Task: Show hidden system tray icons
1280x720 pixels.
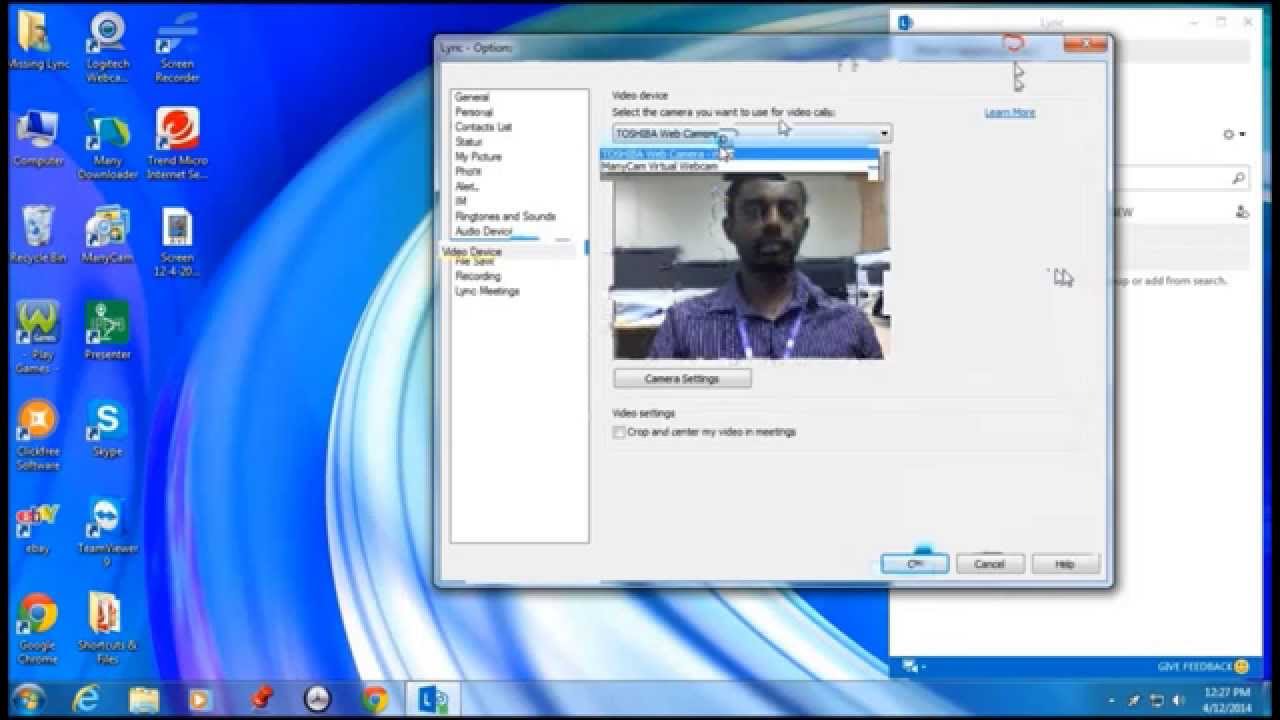Action: (x=1113, y=700)
